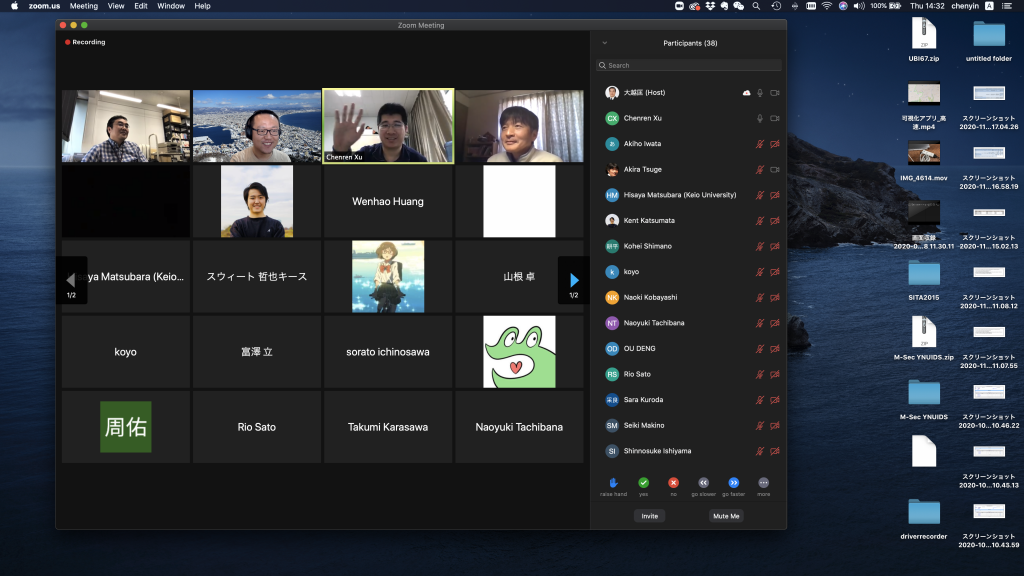This screenshot has height=576, width=1024.
Task: Open the Apple menu
Action: tap(14, 6)
